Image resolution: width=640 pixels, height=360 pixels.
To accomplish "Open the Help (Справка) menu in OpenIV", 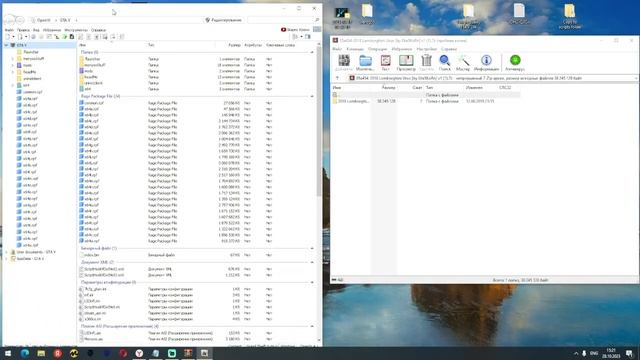I will (98, 30).
